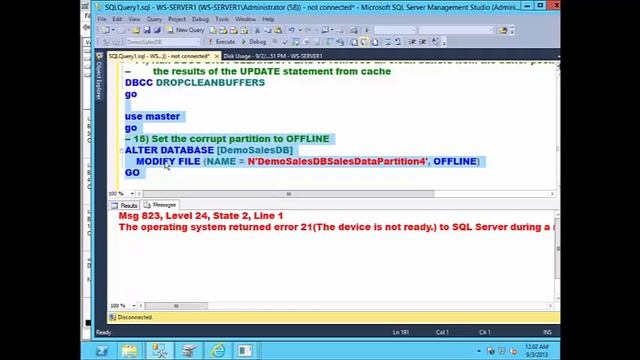Screen dimensions: 640x360
Task: Open SQL editor toolbar options arrow
Action: click(444, 42)
